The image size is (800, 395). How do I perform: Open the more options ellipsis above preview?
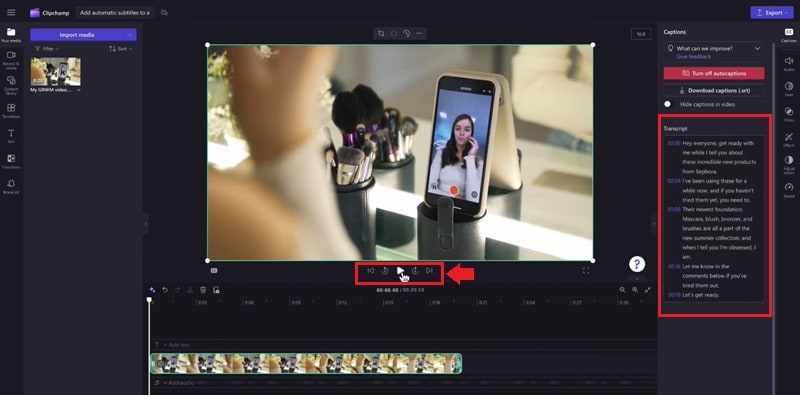[419, 34]
